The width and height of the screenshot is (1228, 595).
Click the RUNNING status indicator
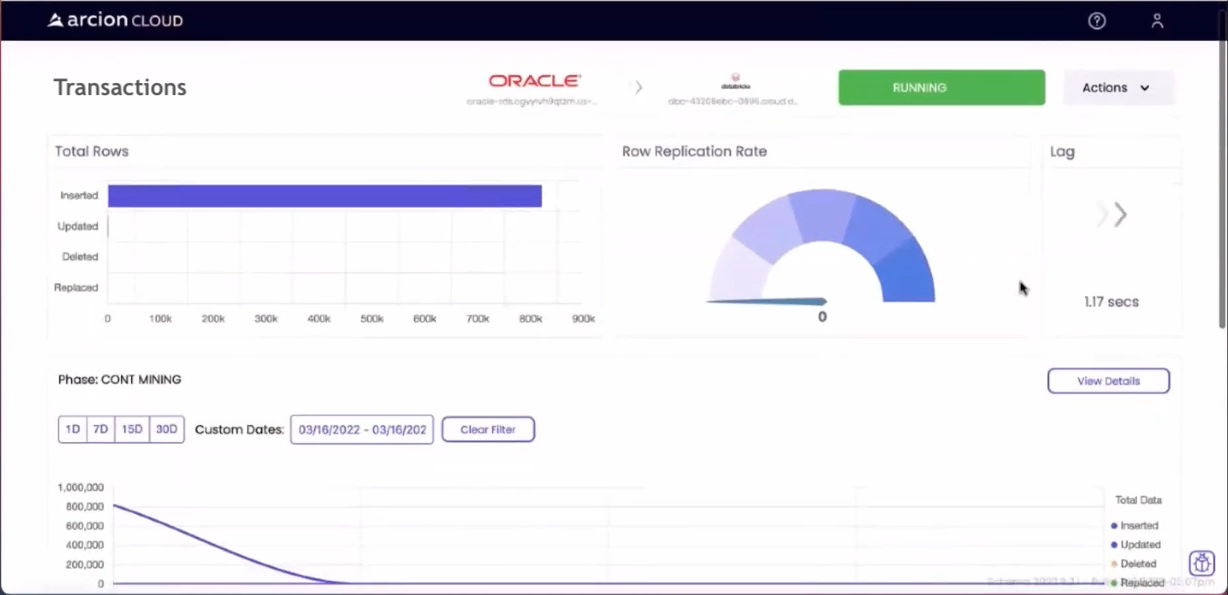click(940, 87)
